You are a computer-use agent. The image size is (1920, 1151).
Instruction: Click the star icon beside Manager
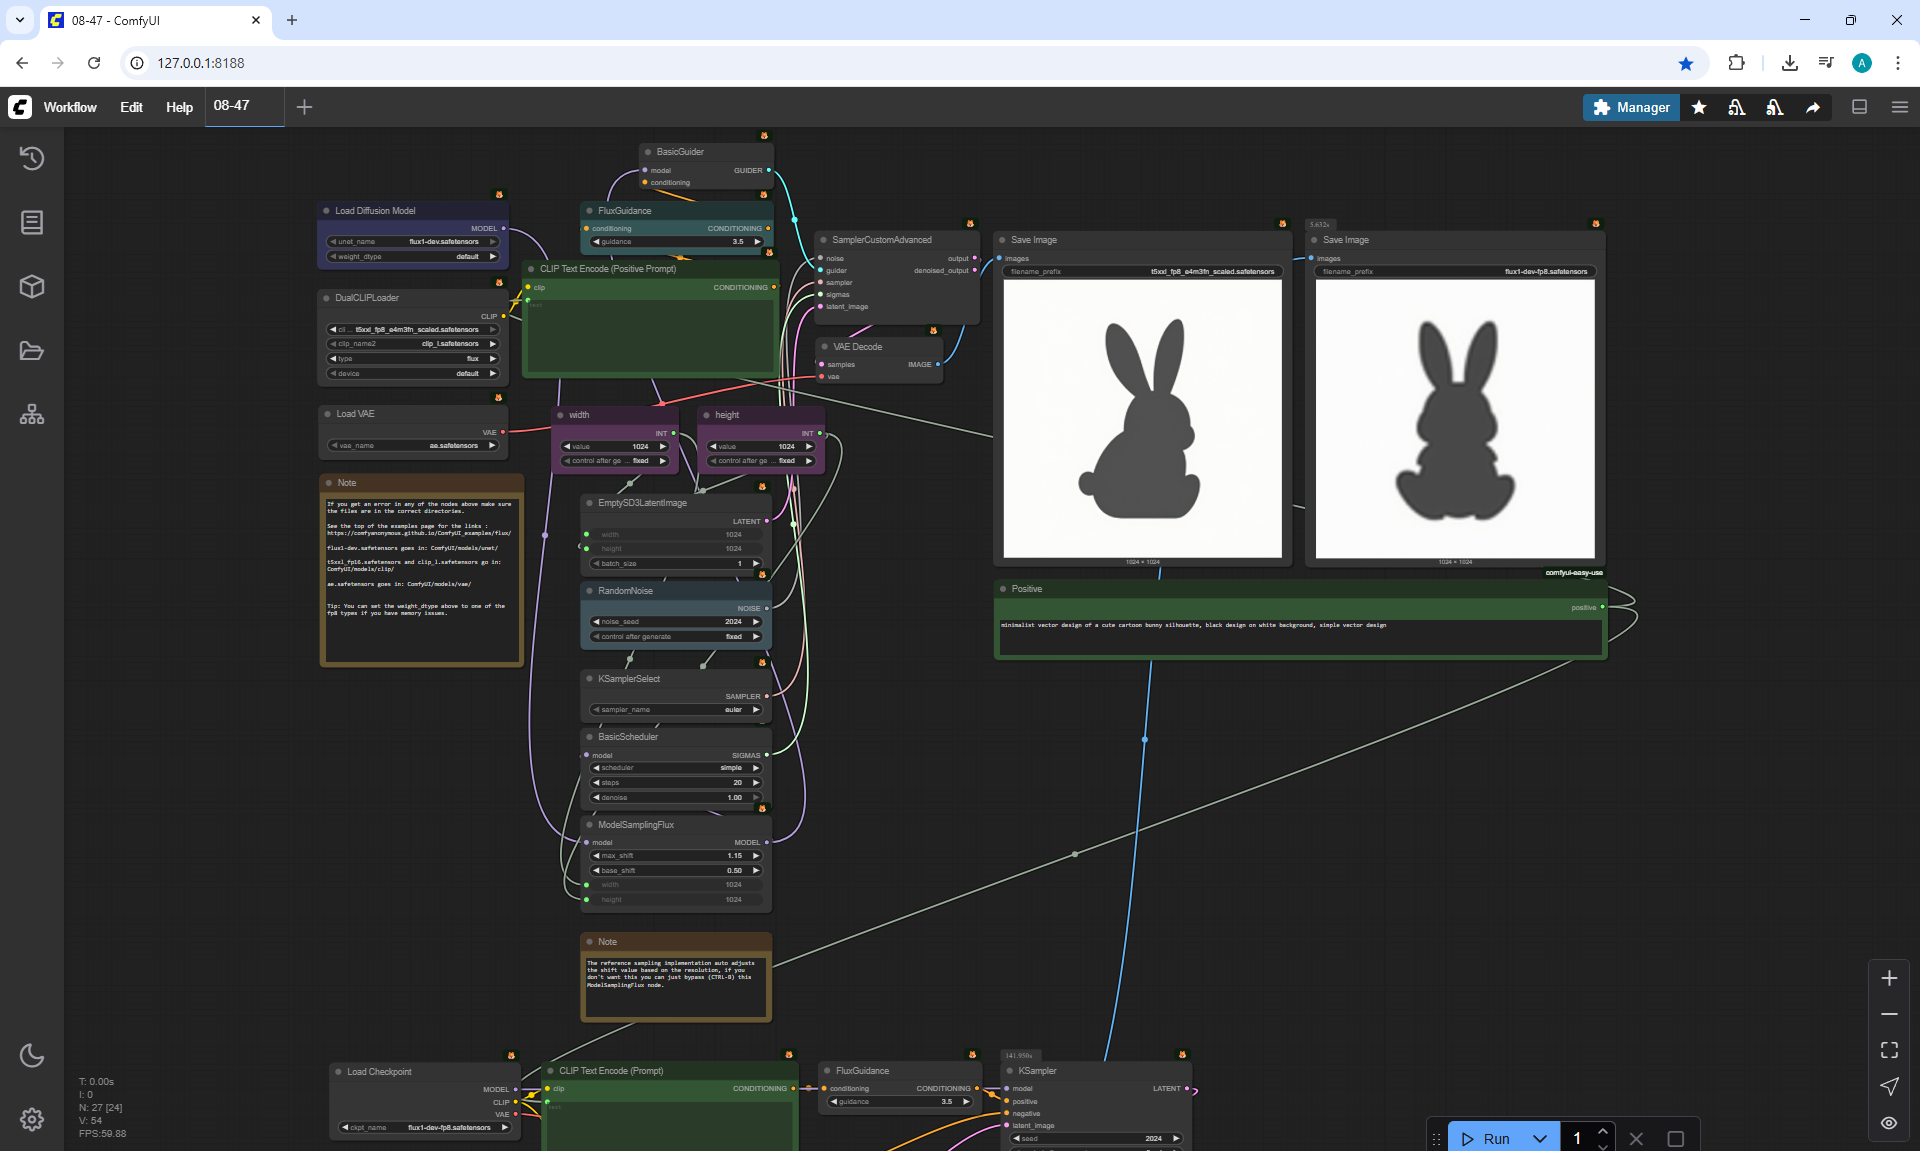click(x=1699, y=107)
